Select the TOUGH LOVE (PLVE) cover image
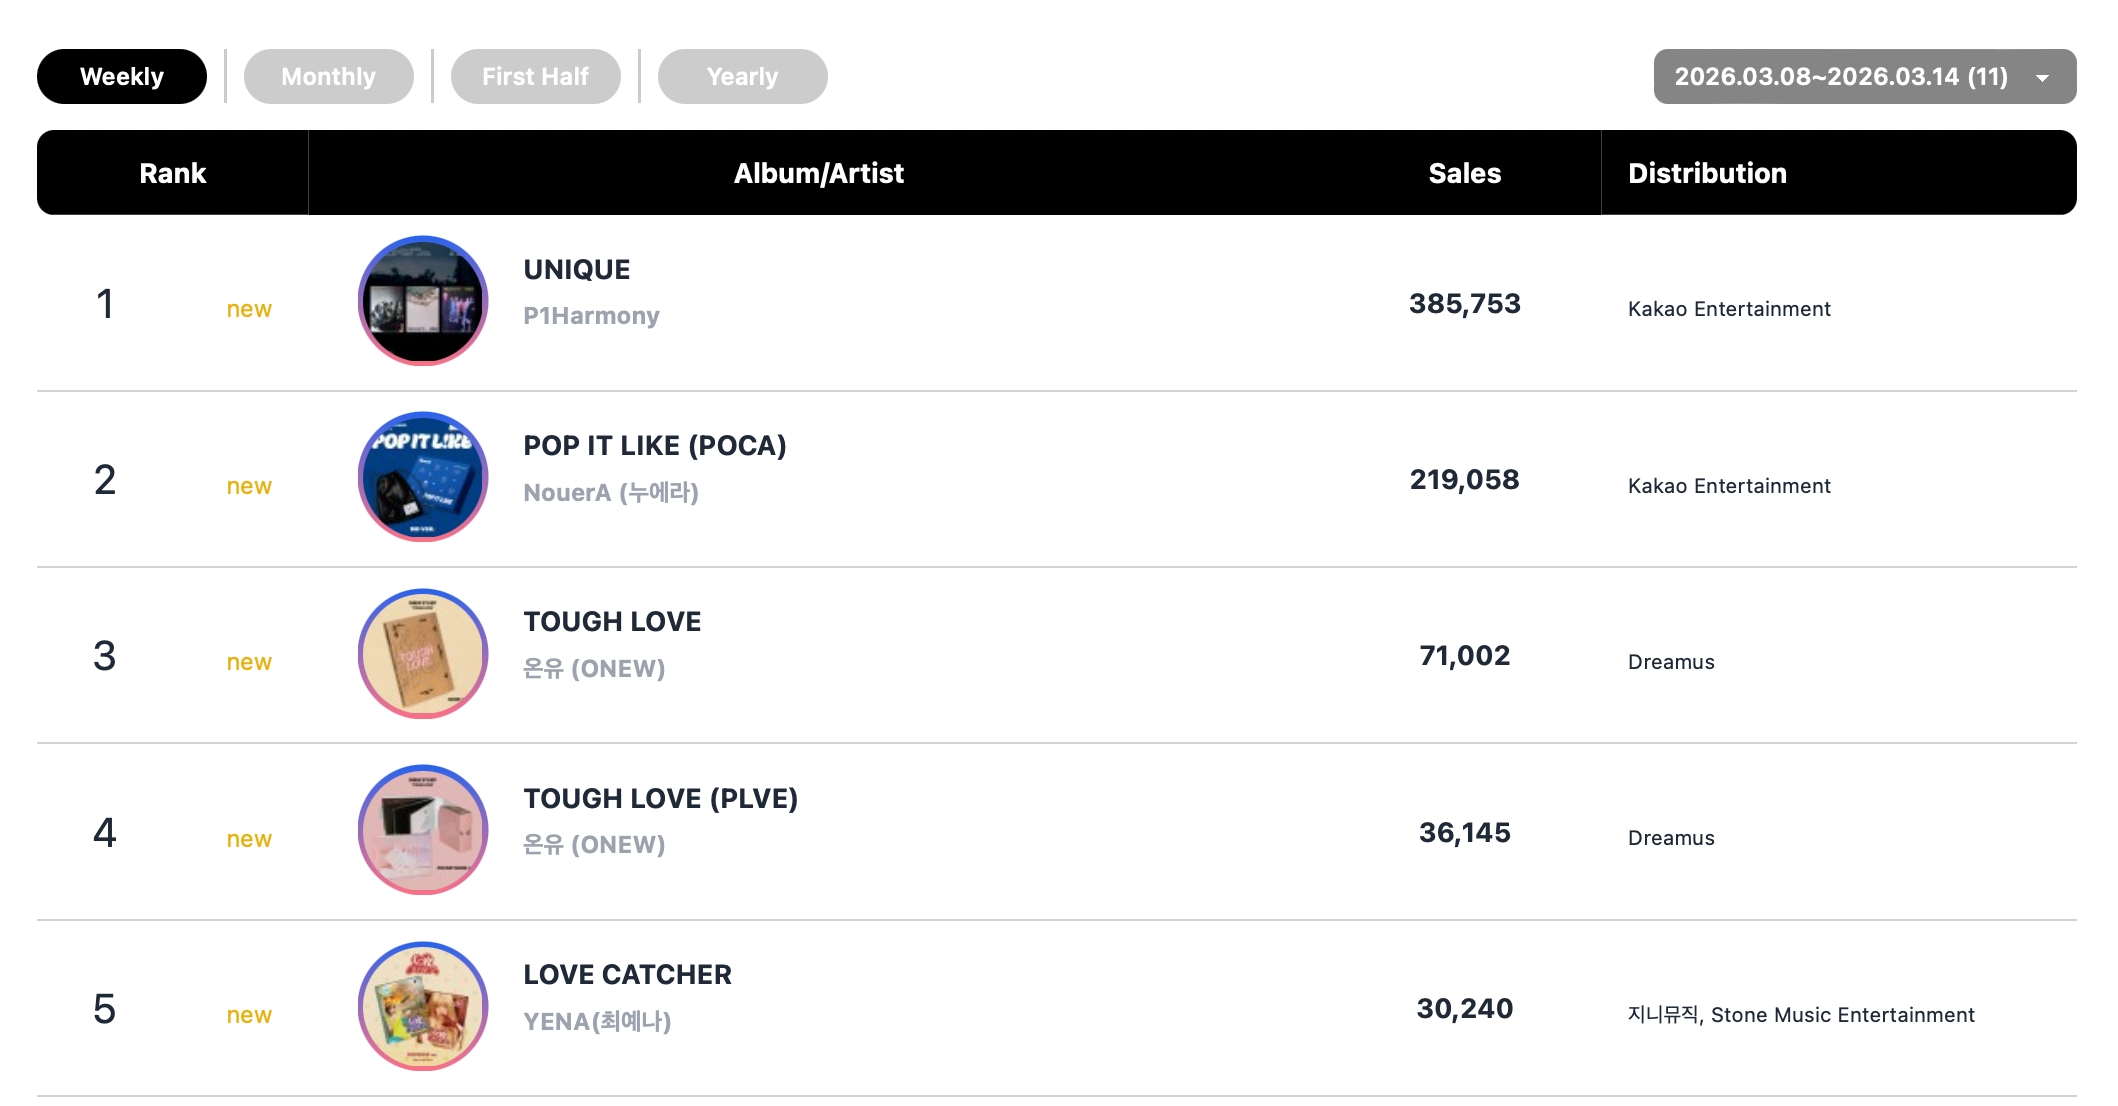 [x=423, y=830]
